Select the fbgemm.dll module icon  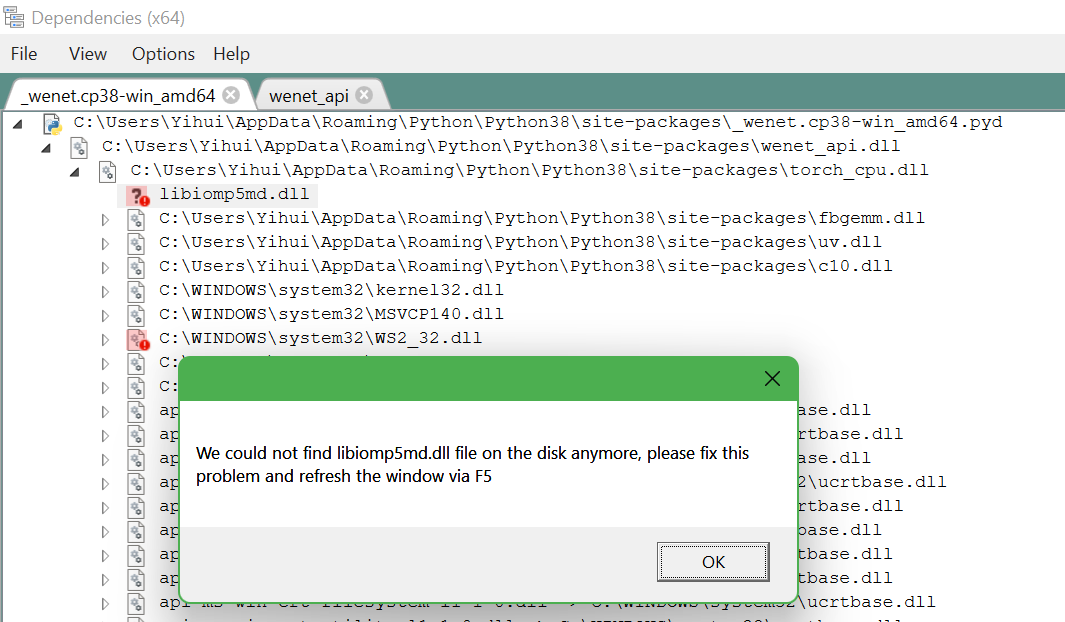(x=135, y=218)
